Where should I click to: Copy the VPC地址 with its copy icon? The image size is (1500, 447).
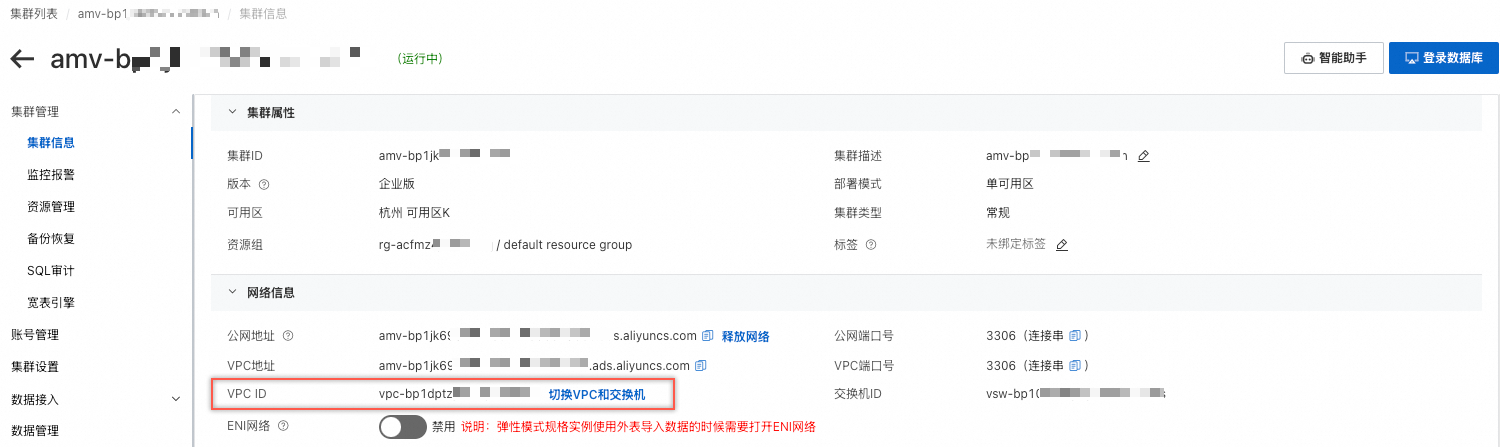(701, 366)
